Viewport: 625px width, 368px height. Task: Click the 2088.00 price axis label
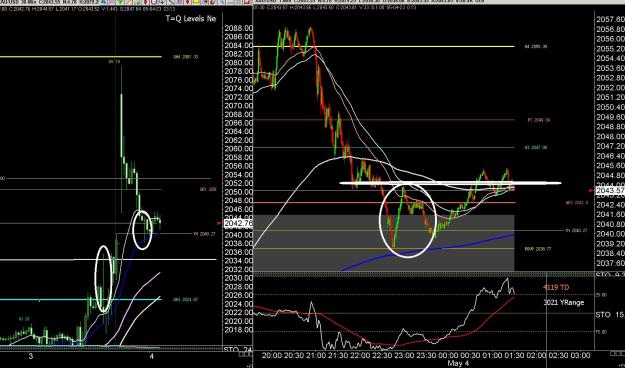click(238, 28)
